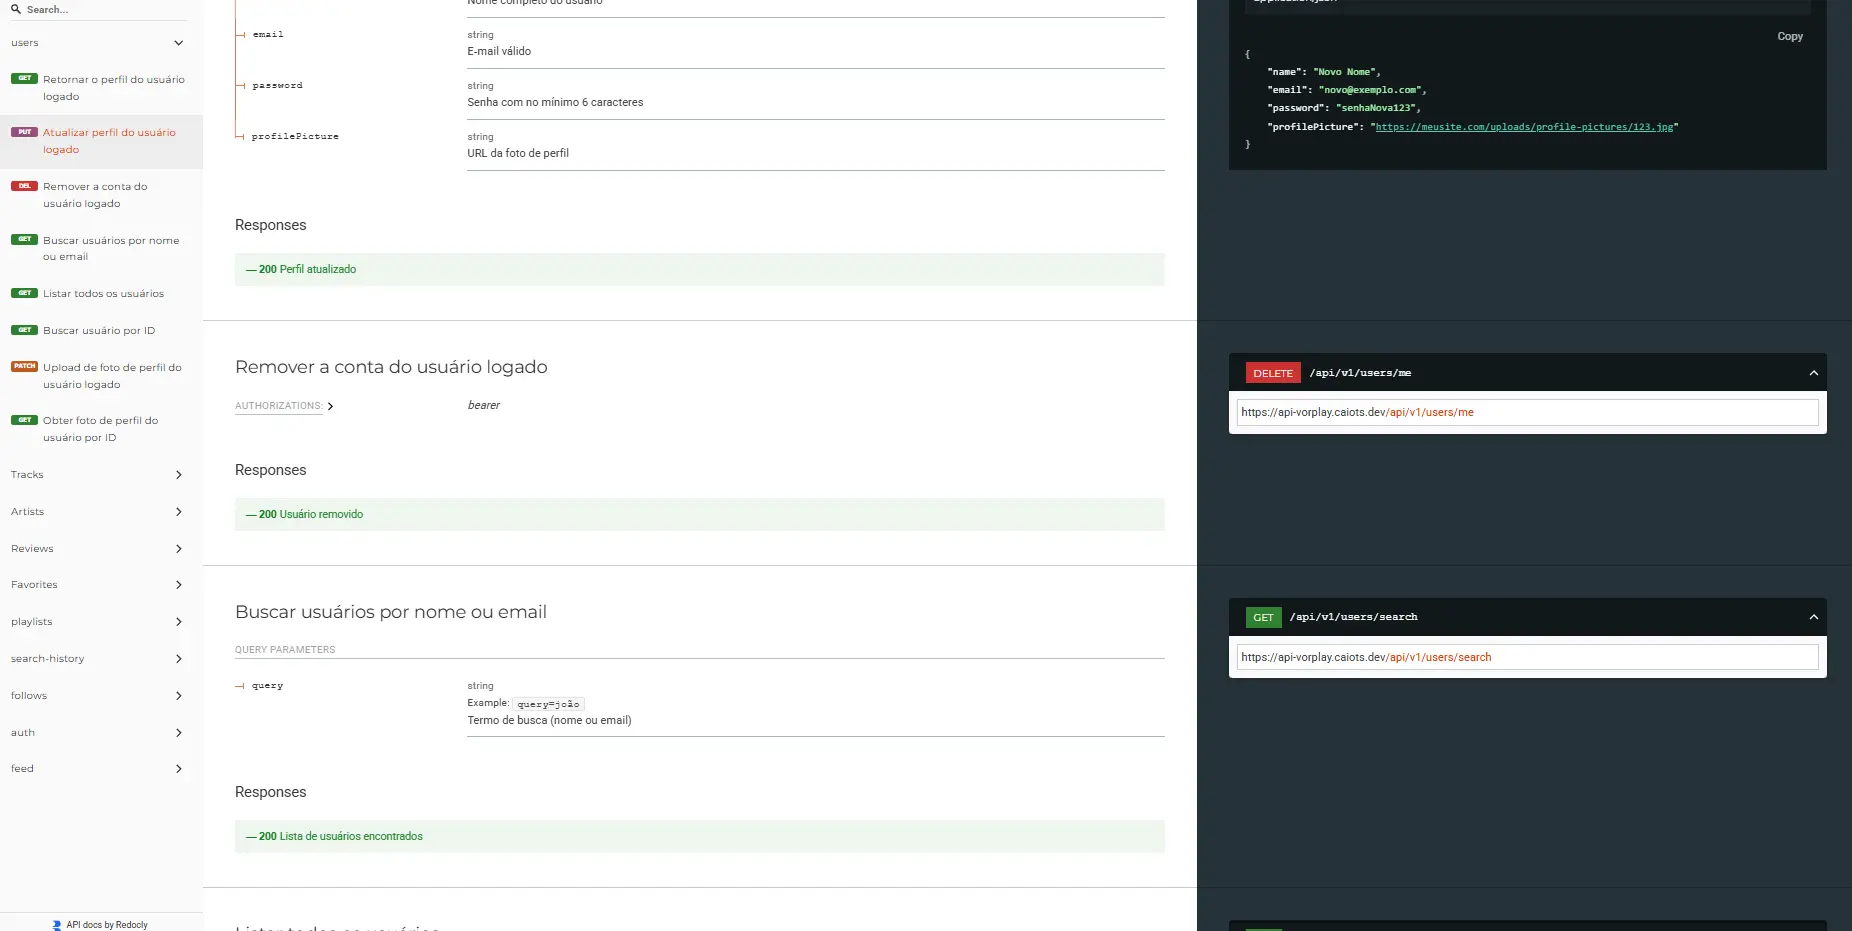Expand the AUTHORIZATIONS arrow under Remover conta

pyautogui.click(x=330, y=406)
